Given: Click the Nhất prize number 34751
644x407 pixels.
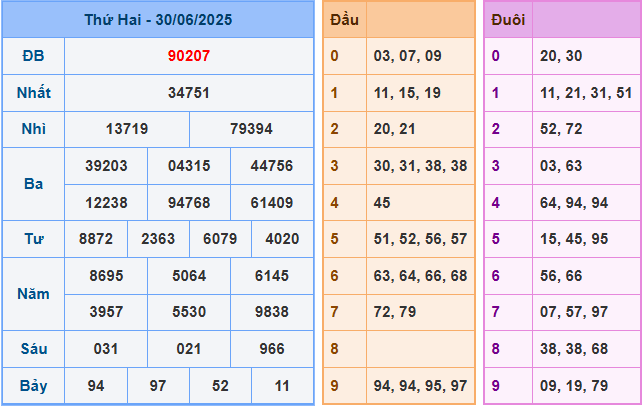Looking at the screenshot, I should pyautogui.click(x=188, y=93).
